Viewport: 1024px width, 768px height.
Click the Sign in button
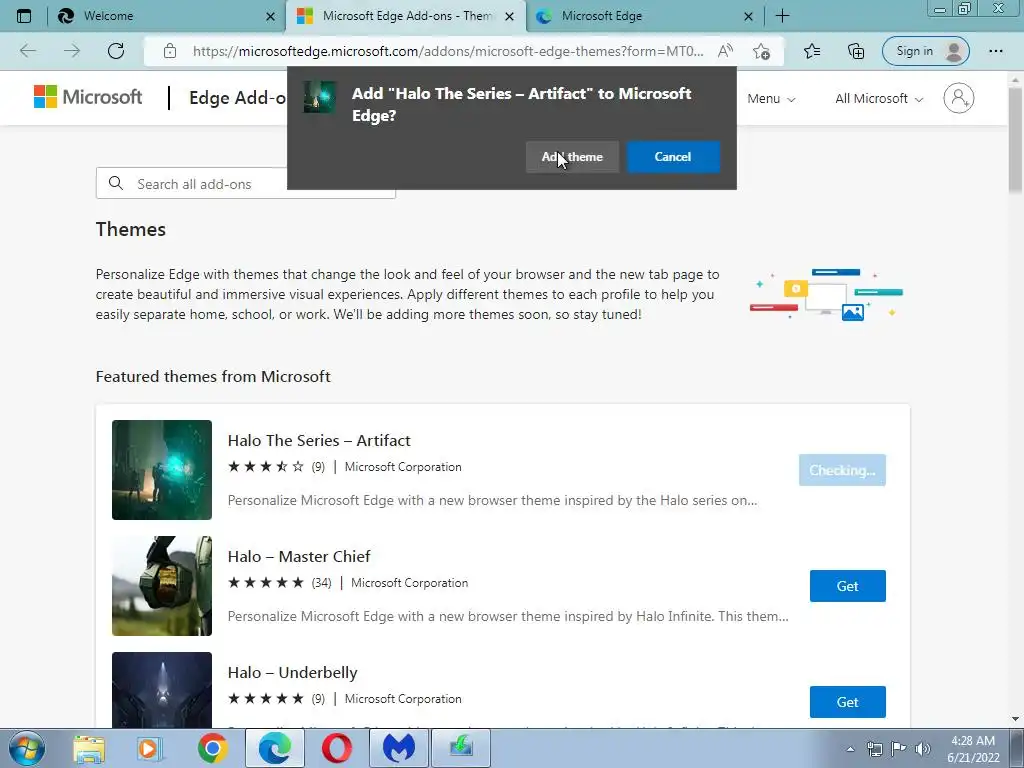coord(925,51)
